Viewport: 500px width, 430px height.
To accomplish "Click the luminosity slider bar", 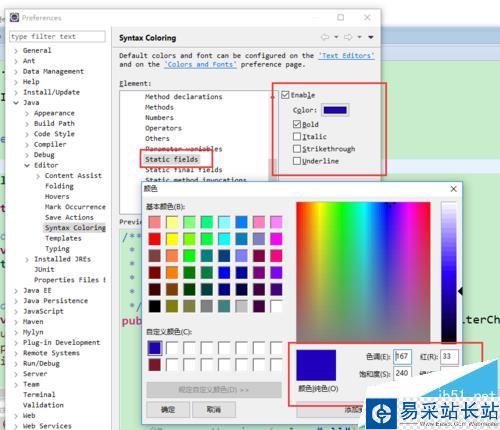I will pyautogui.click(x=449, y=272).
